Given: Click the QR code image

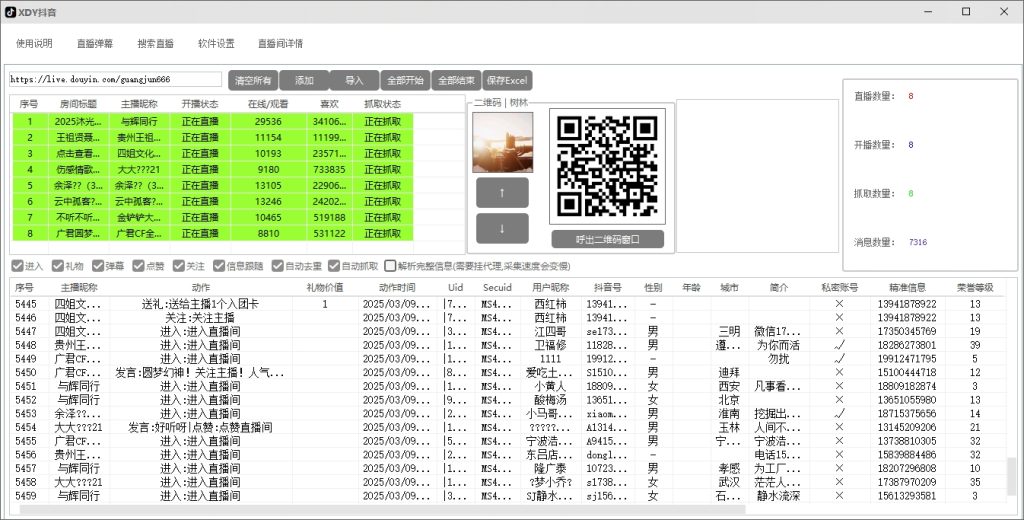Looking at the screenshot, I should pos(607,167).
